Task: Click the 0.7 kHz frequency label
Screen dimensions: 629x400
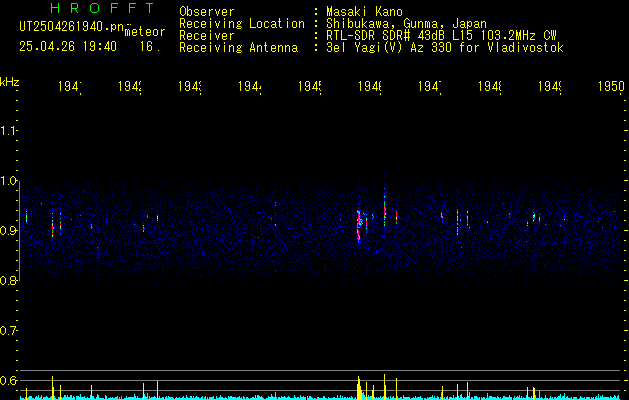Action: click(x=8, y=330)
